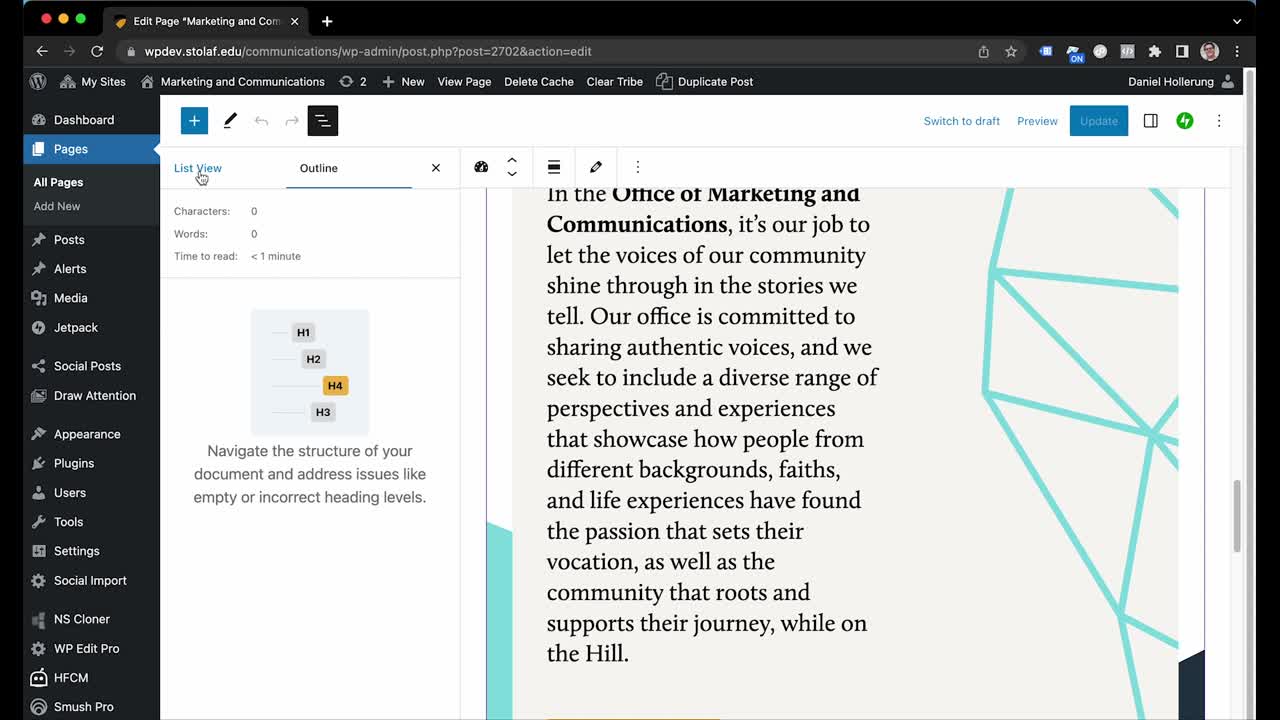This screenshot has width=1280, height=720.
Task: Open Daniel Hollerung account menu
Action: [x=1180, y=82]
